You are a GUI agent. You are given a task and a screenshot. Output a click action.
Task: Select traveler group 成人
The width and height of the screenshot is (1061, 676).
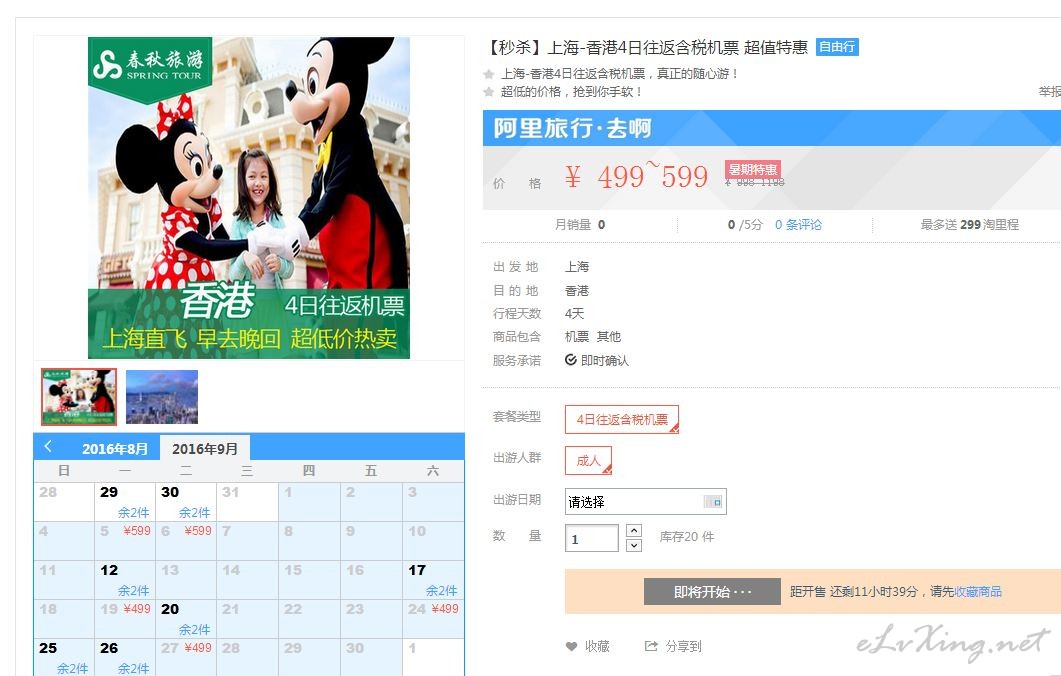[588, 461]
